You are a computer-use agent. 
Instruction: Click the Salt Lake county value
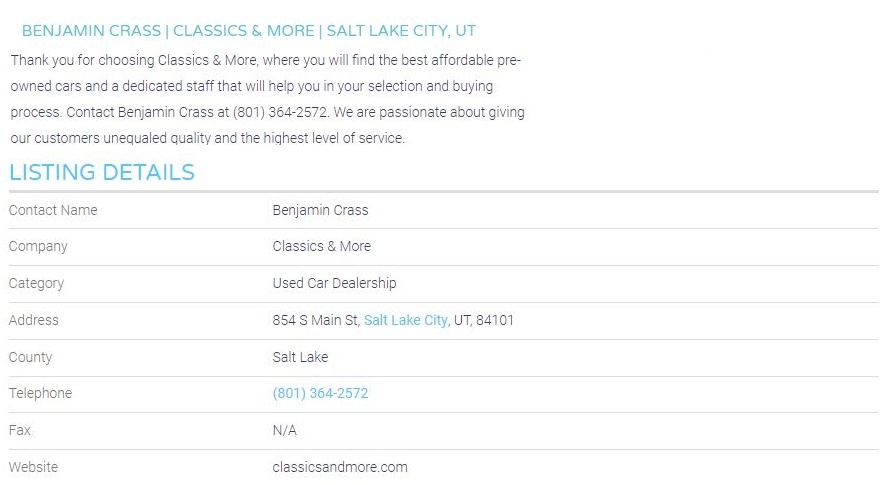point(300,357)
